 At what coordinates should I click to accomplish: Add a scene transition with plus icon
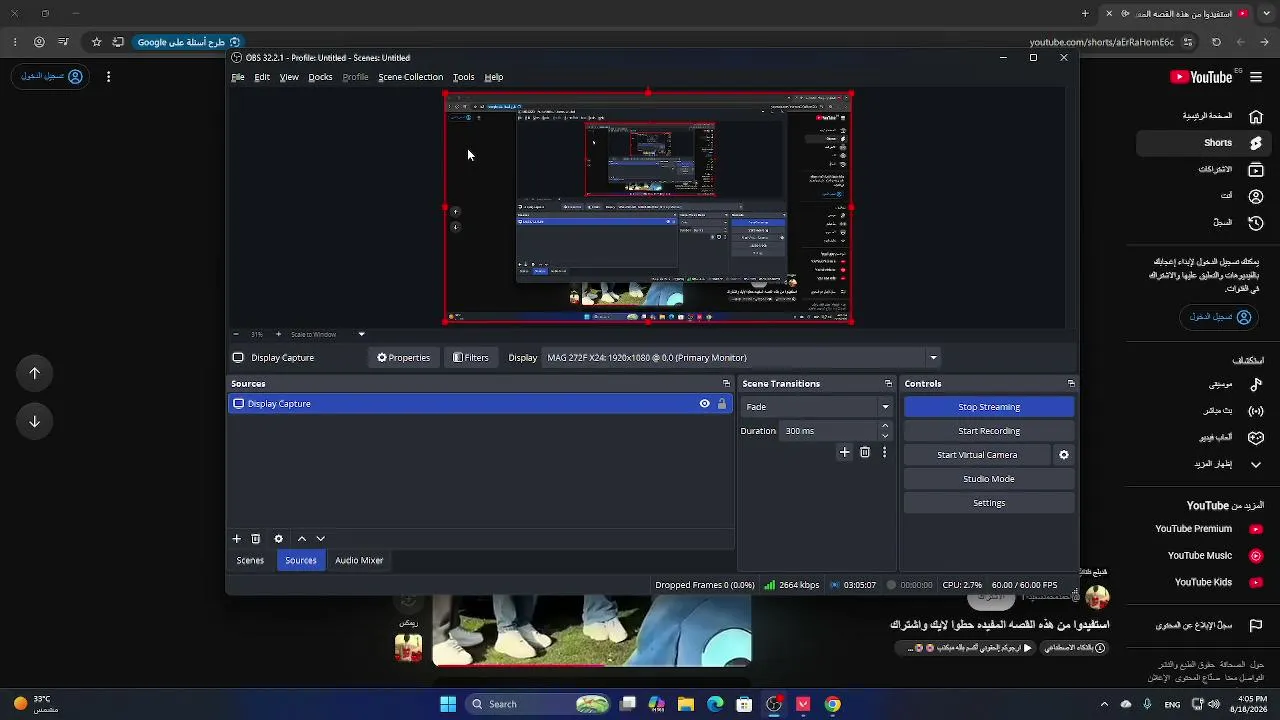(844, 453)
